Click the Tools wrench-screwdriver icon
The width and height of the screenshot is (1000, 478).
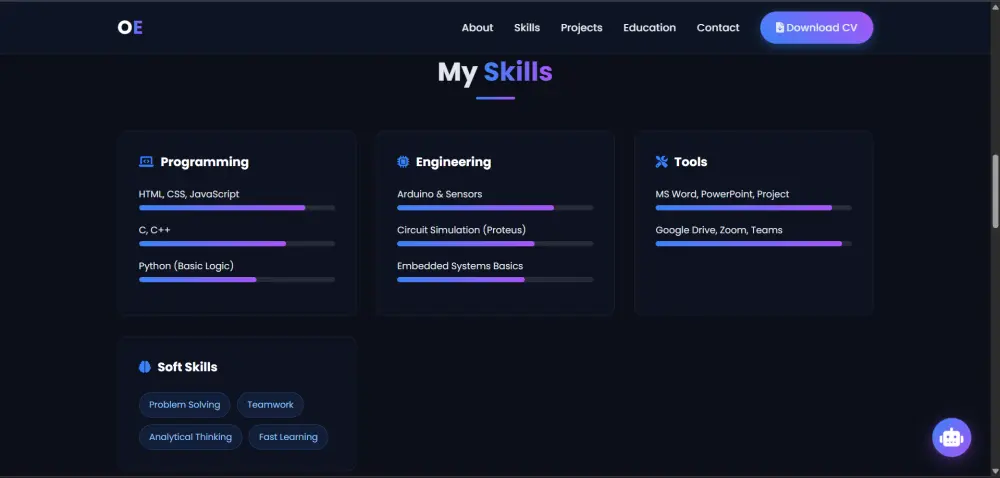(x=661, y=162)
